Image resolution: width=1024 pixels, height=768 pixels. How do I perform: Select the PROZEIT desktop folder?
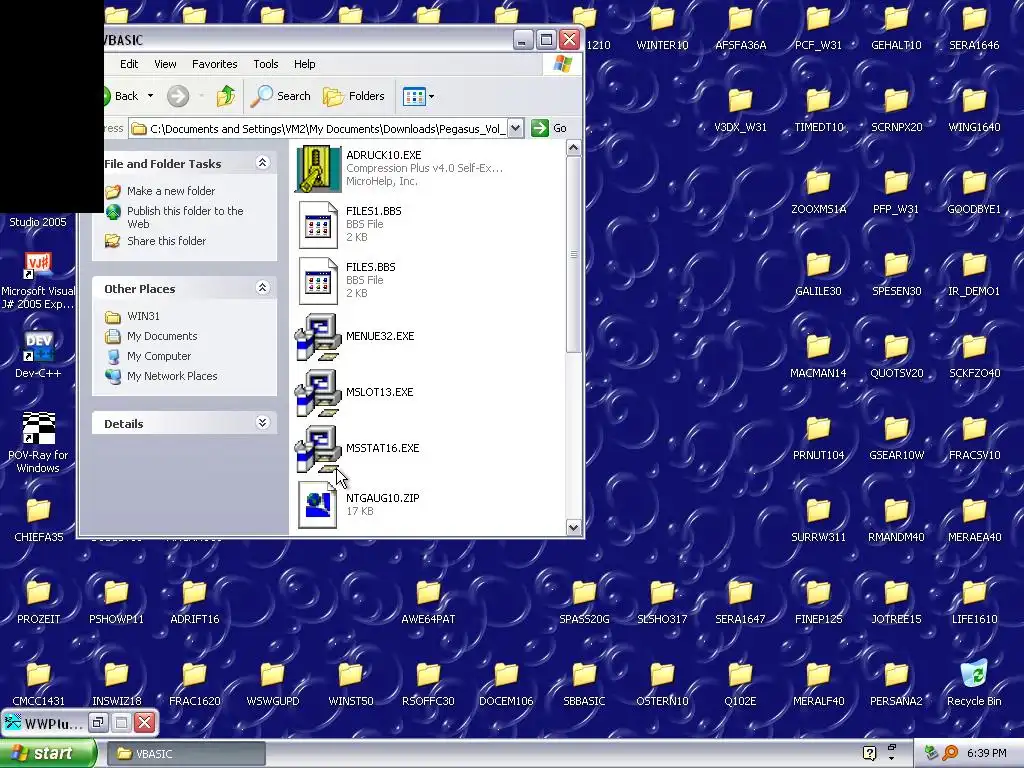[x=38, y=601]
